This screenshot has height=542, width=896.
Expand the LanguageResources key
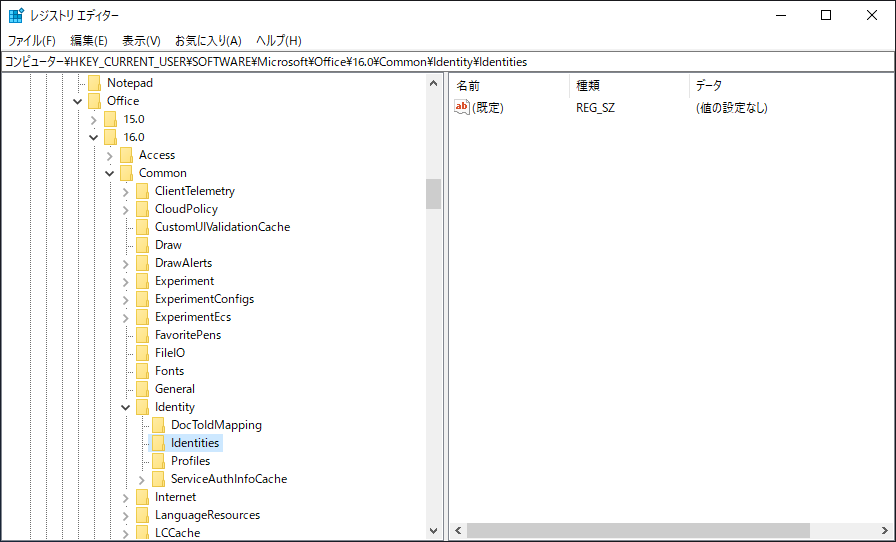pos(126,516)
